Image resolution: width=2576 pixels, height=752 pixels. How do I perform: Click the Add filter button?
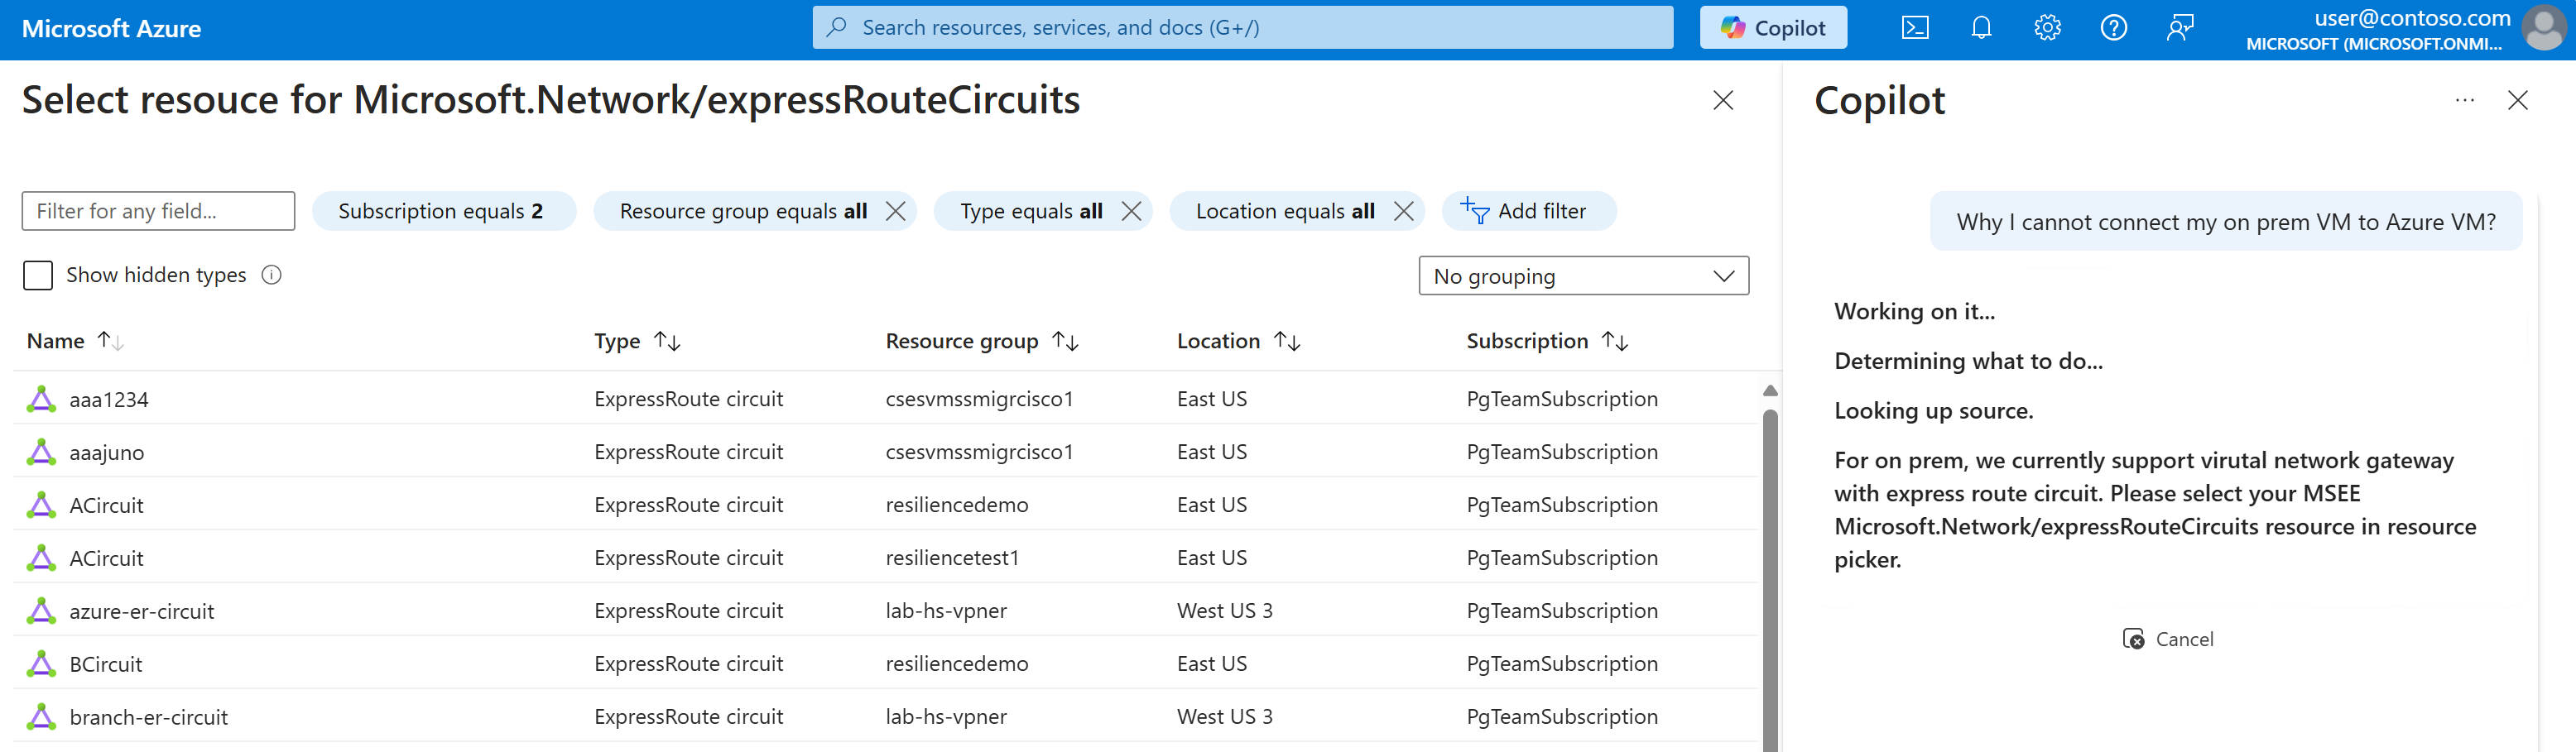[x=1528, y=211]
